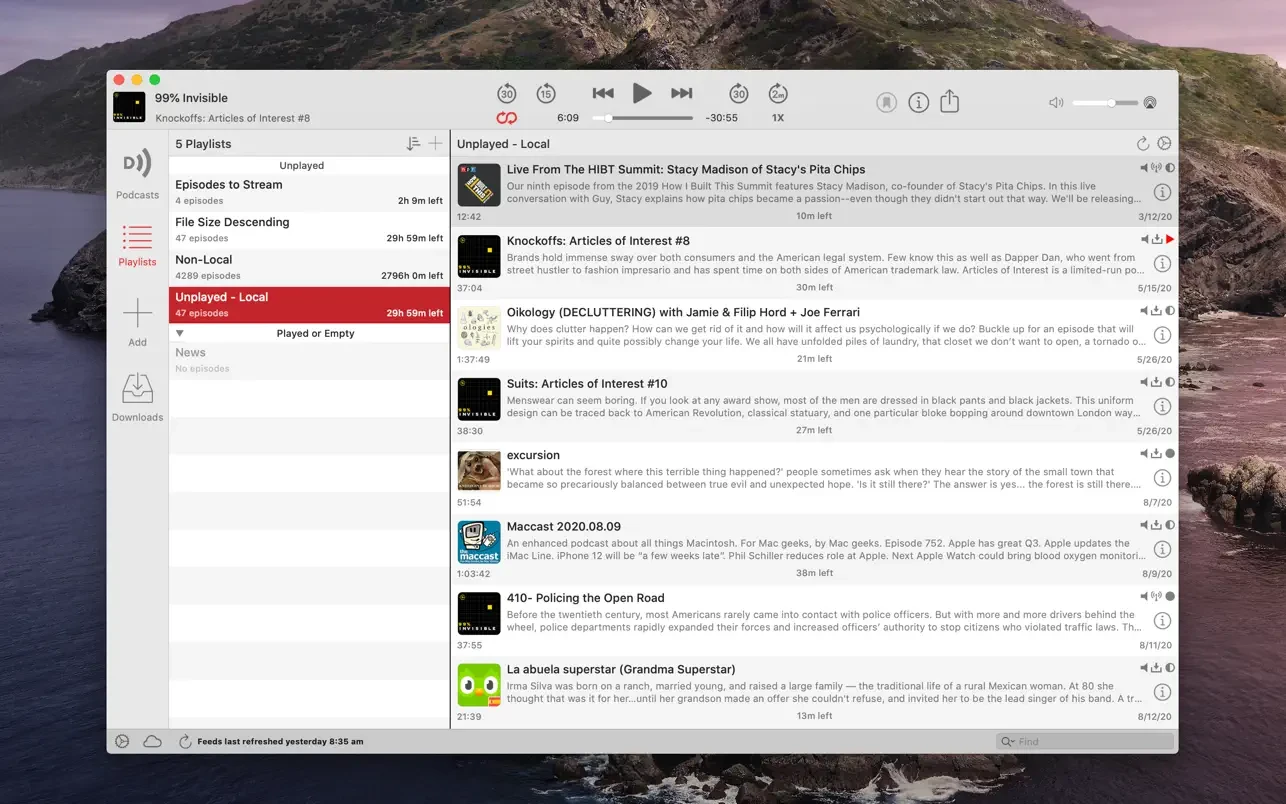
Task: Open the Downloads sidebar section
Action: coord(137,397)
